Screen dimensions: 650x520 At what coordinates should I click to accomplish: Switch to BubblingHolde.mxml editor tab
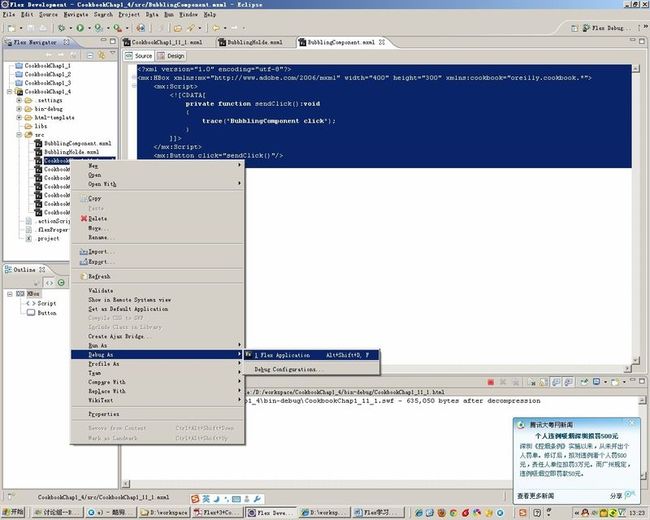[x=250, y=42]
